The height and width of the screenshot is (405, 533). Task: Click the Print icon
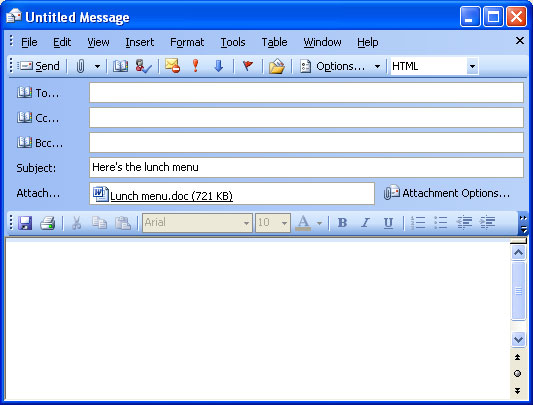pos(48,223)
